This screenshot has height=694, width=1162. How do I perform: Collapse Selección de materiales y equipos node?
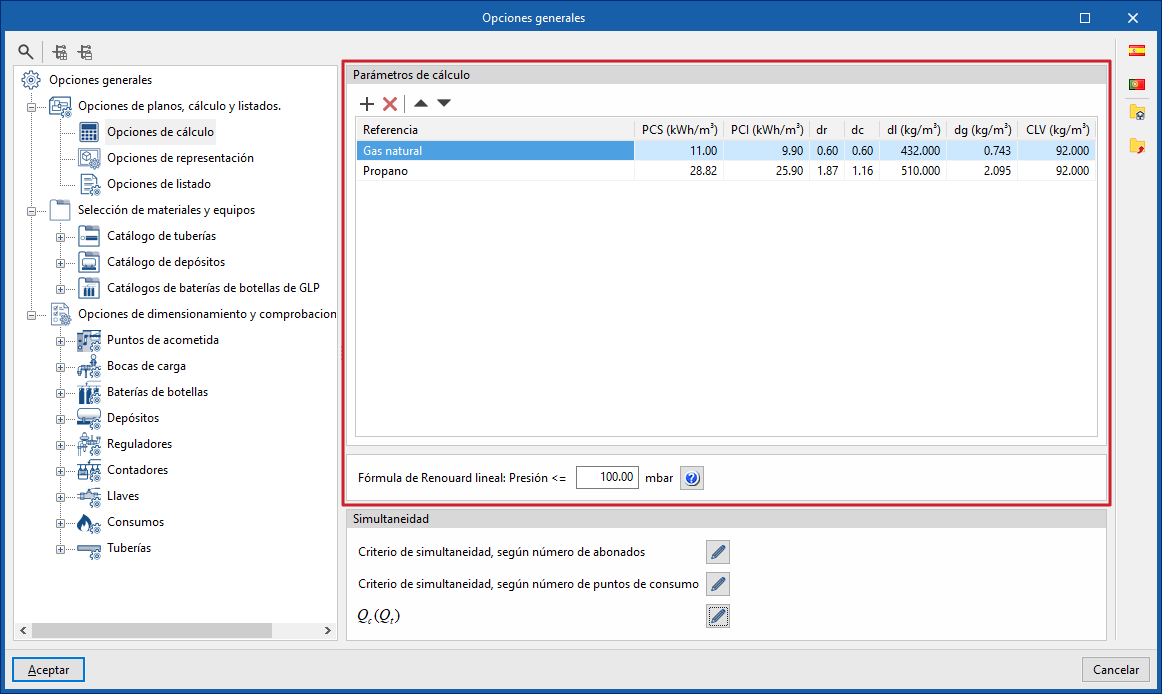(x=31, y=211)
